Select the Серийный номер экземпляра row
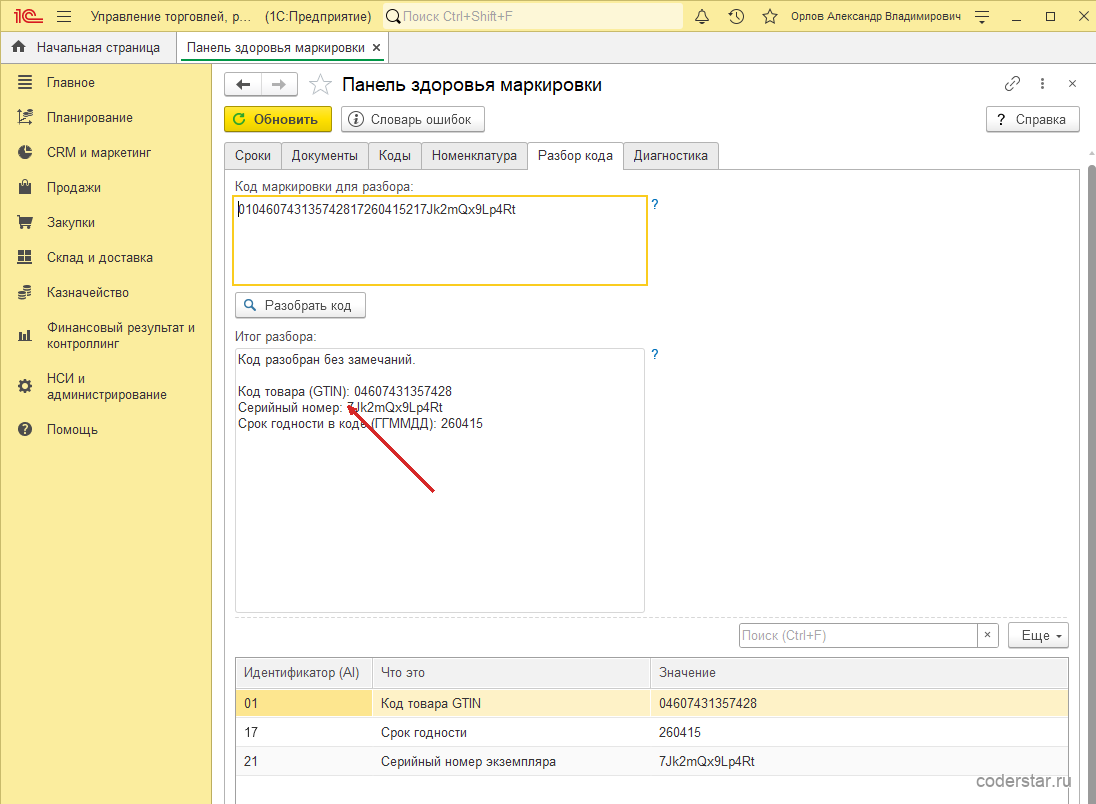The width and height of the screenshot is (1096, 804). [651, 761]
